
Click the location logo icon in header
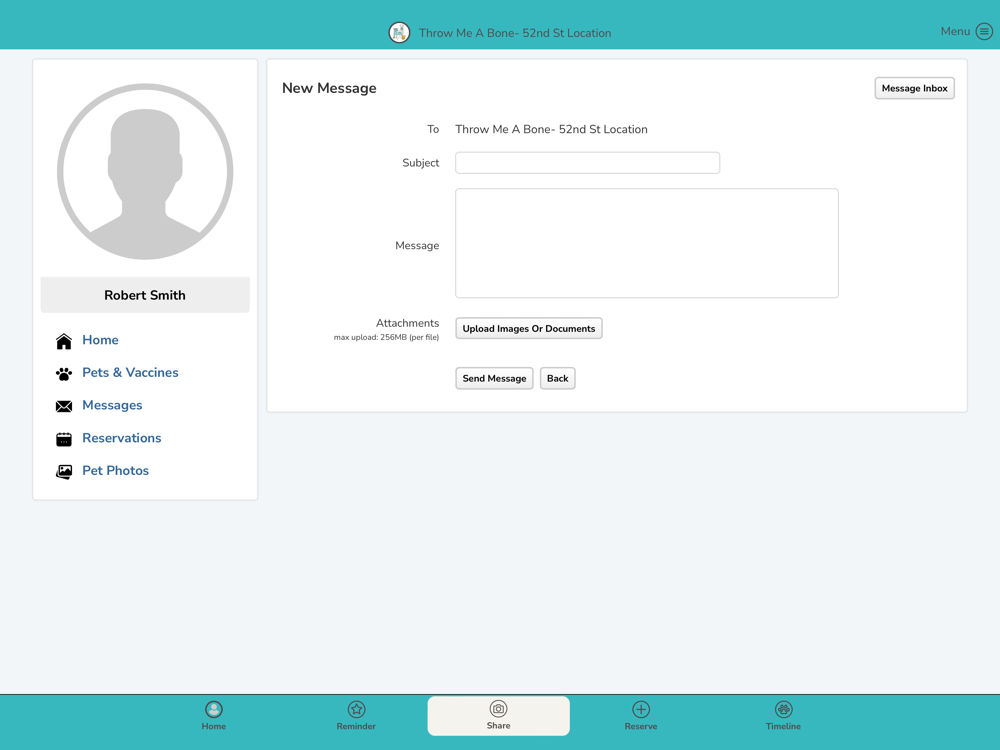coord(399,33)
